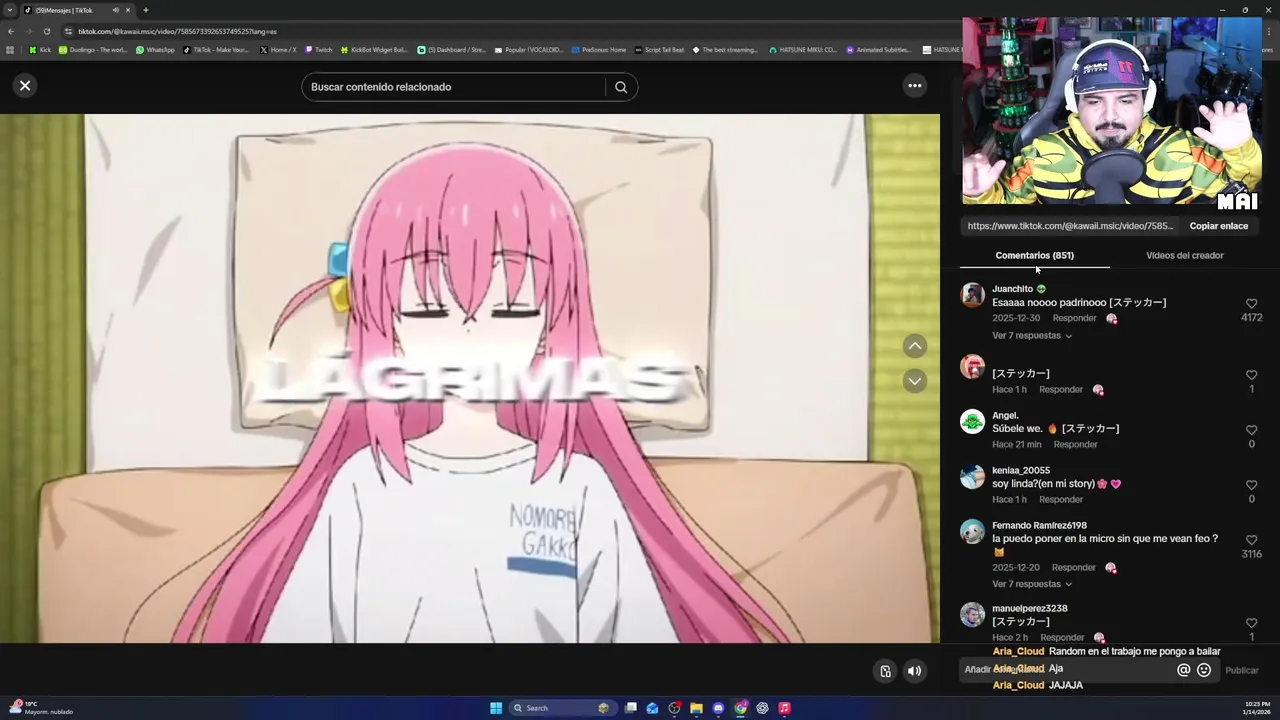The width and height of the screenshot is (1280, 720).
Task: Go to previous video with up arrow
Action: tap(915, 346)
